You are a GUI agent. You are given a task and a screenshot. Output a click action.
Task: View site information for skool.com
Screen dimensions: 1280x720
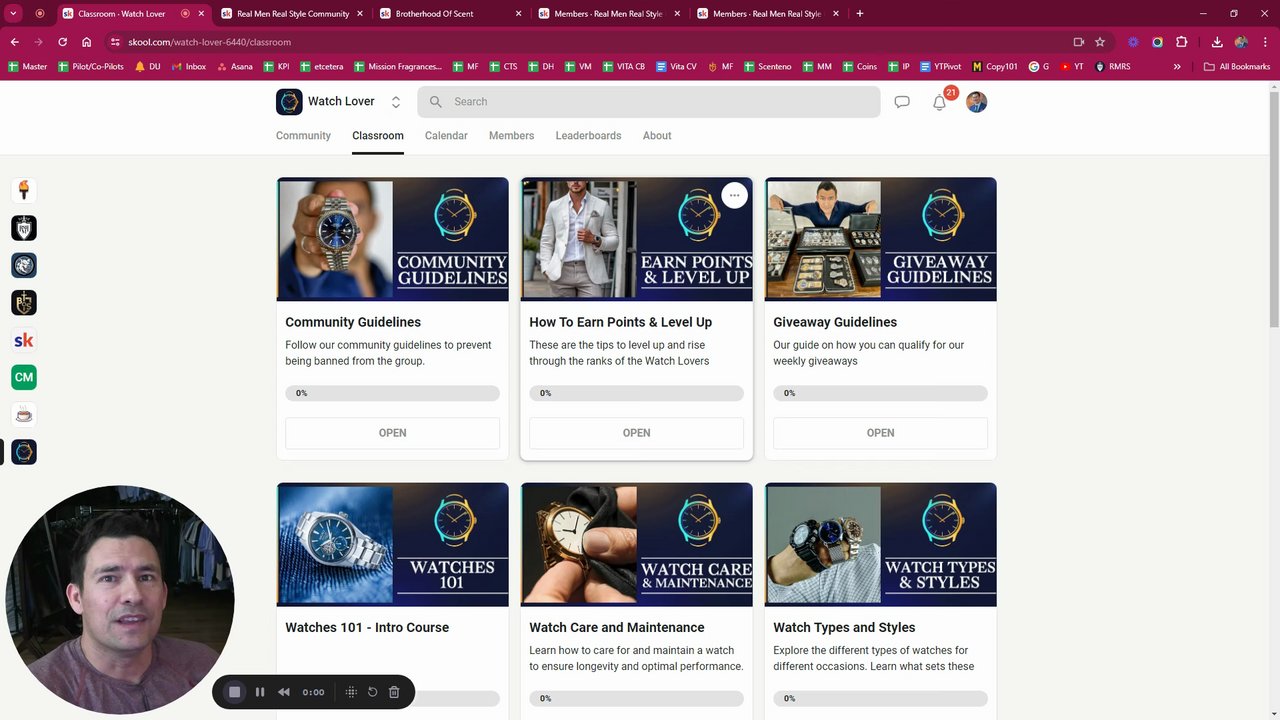pyautogui.click(x=115, y=42)
